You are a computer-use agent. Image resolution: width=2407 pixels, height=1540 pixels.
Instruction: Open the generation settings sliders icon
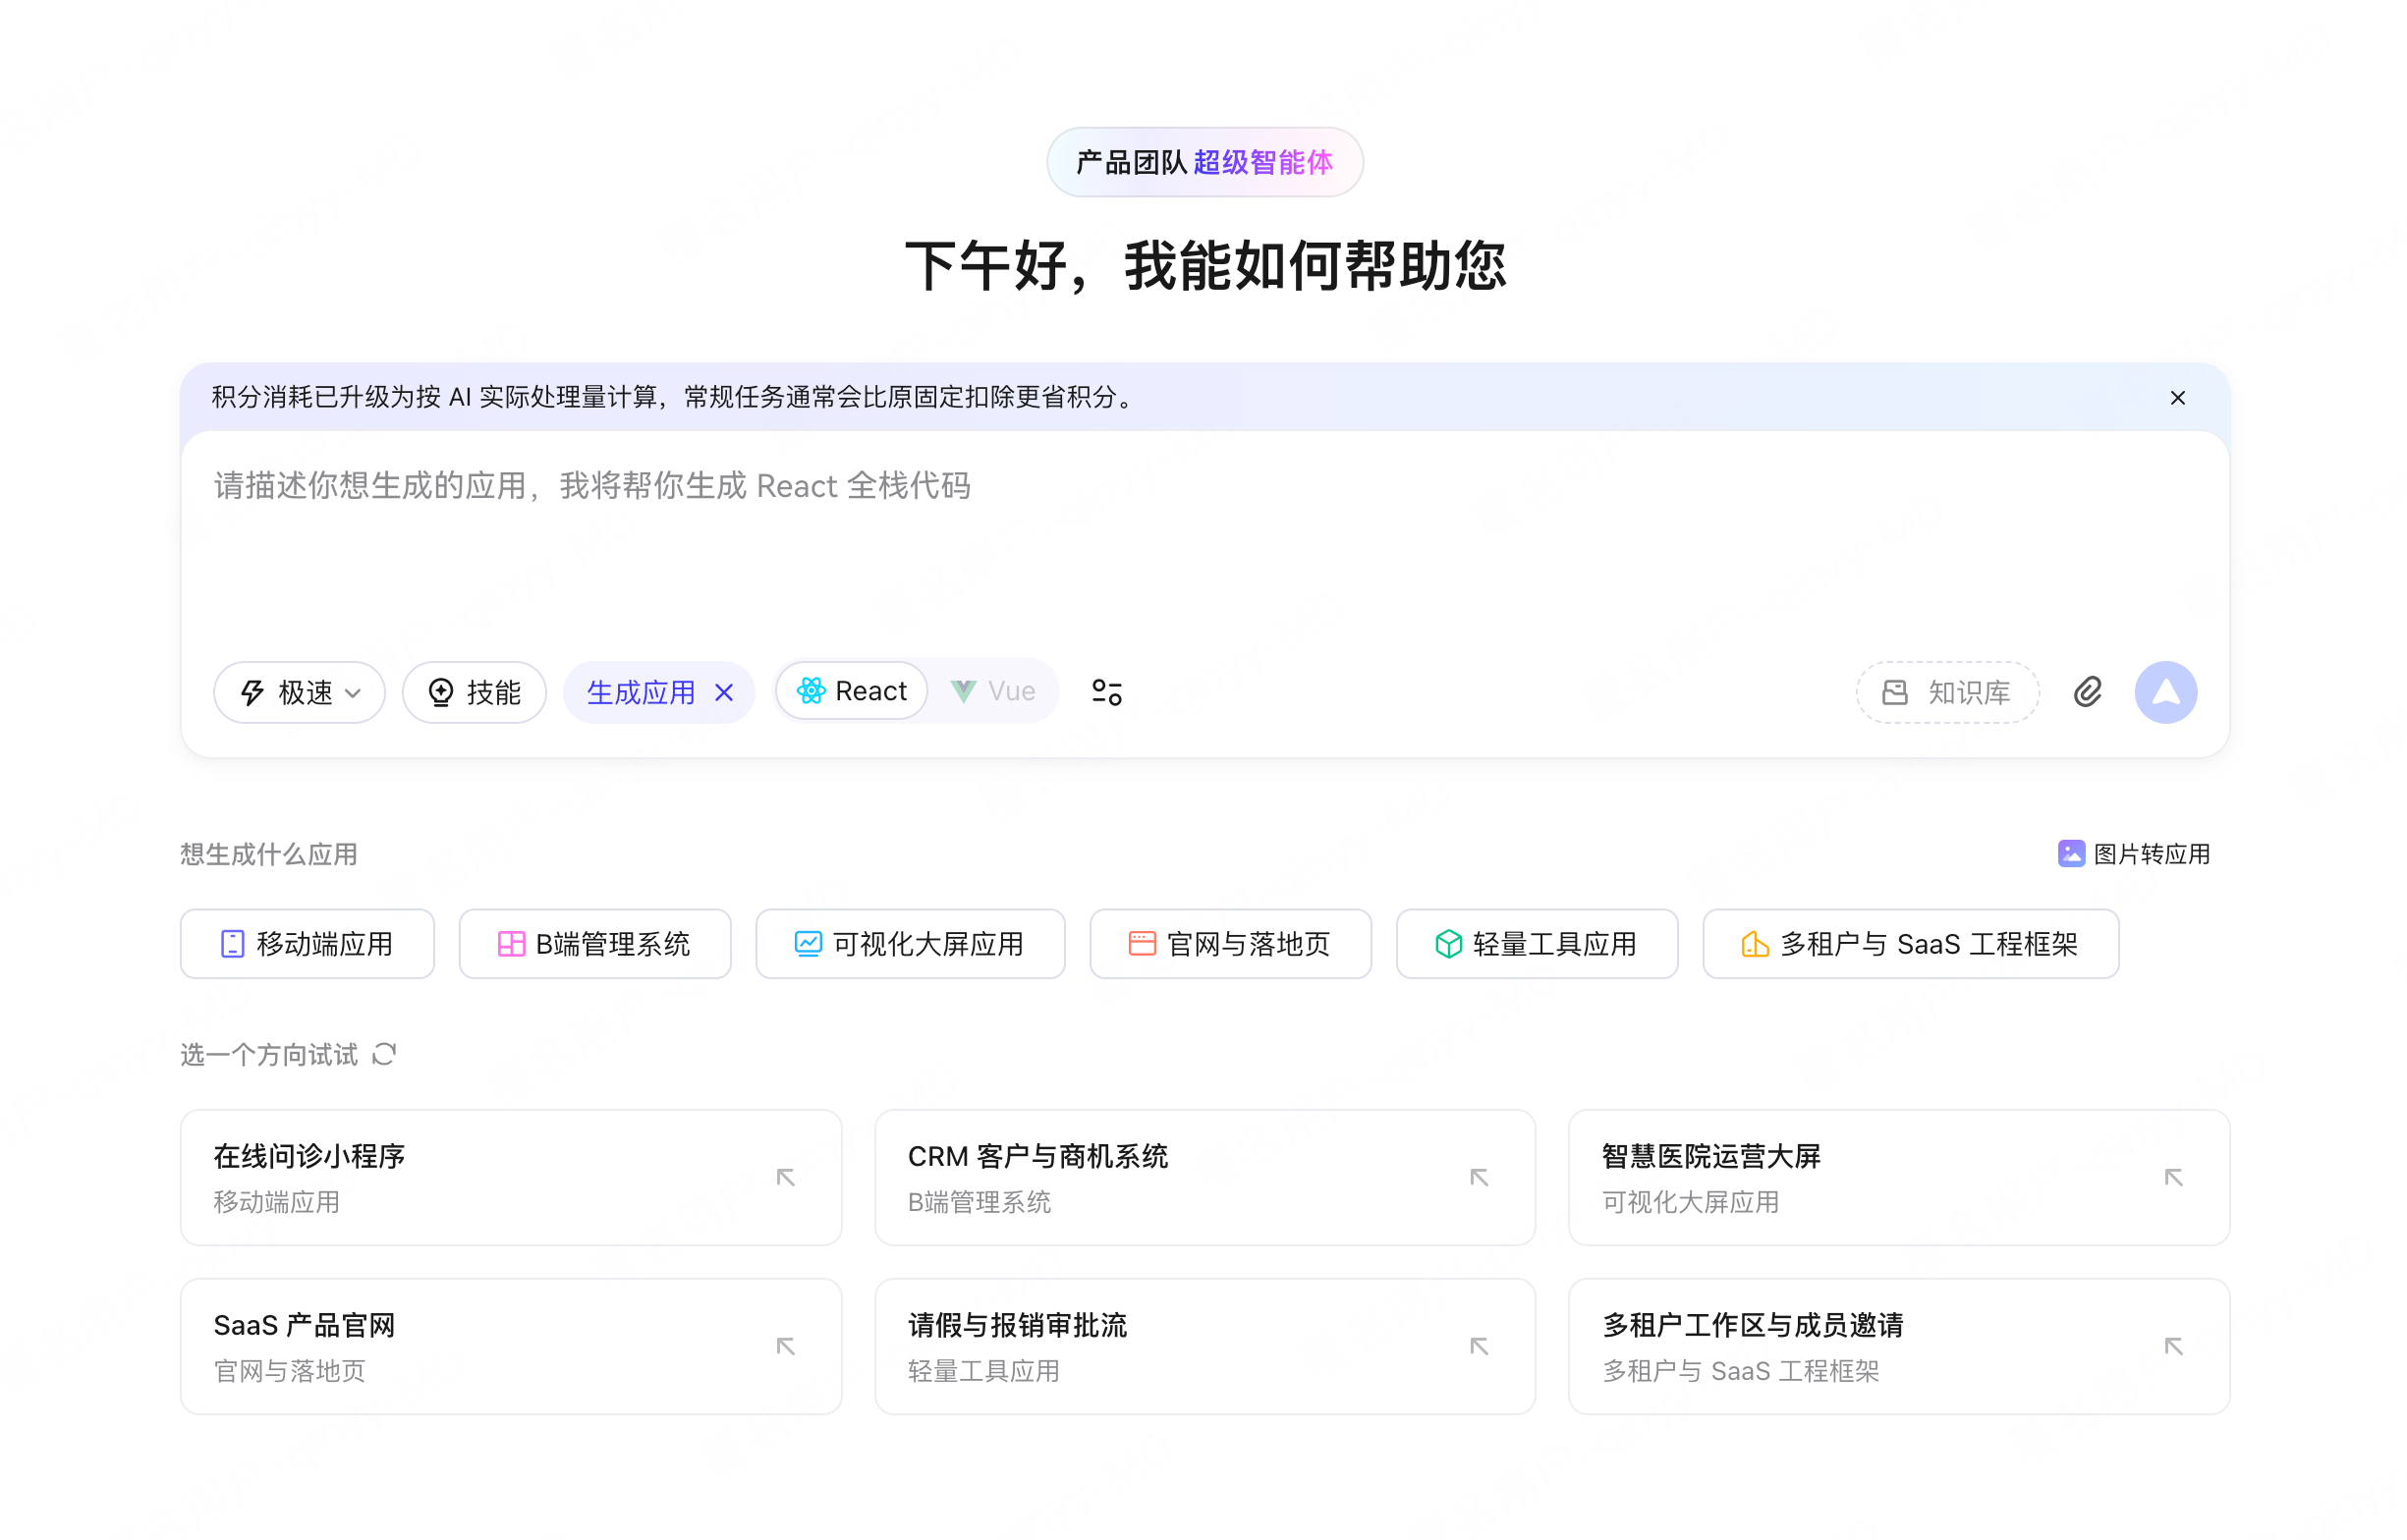(1107, 692)
